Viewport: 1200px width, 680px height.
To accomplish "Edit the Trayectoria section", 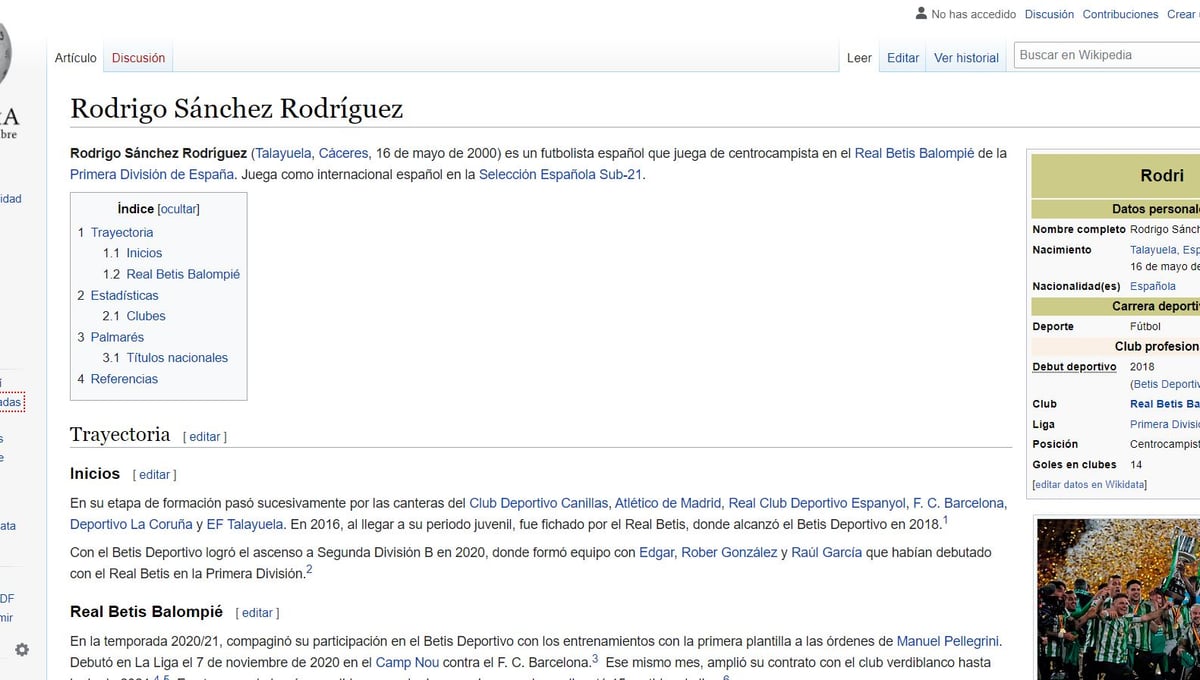I will tap(204, 437).
